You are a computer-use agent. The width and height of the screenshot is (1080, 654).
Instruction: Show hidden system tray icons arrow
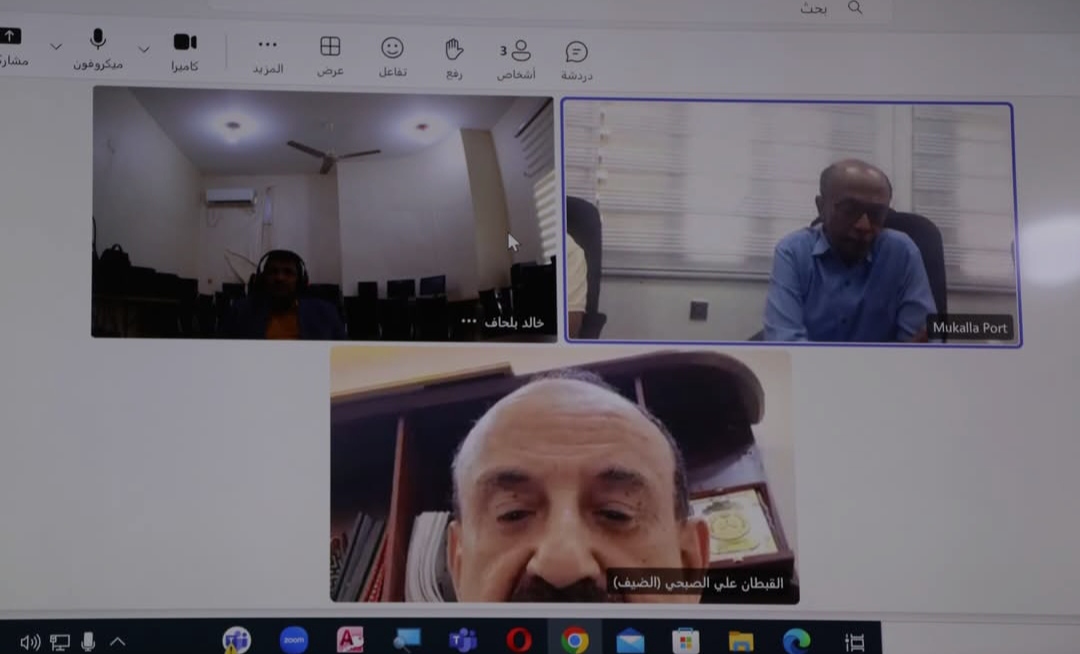117,641
